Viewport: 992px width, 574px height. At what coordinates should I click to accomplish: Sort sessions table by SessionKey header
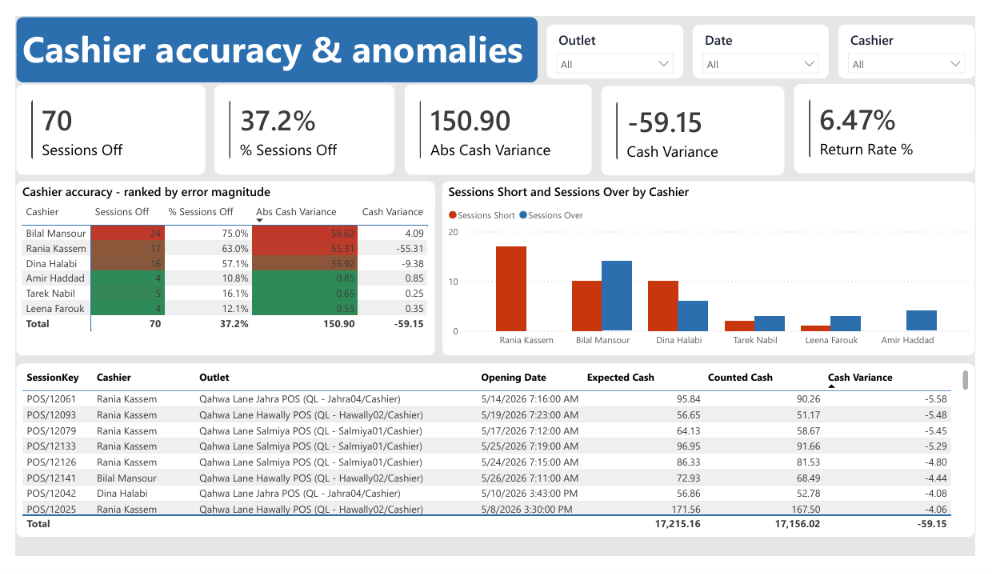pos(53,377)
